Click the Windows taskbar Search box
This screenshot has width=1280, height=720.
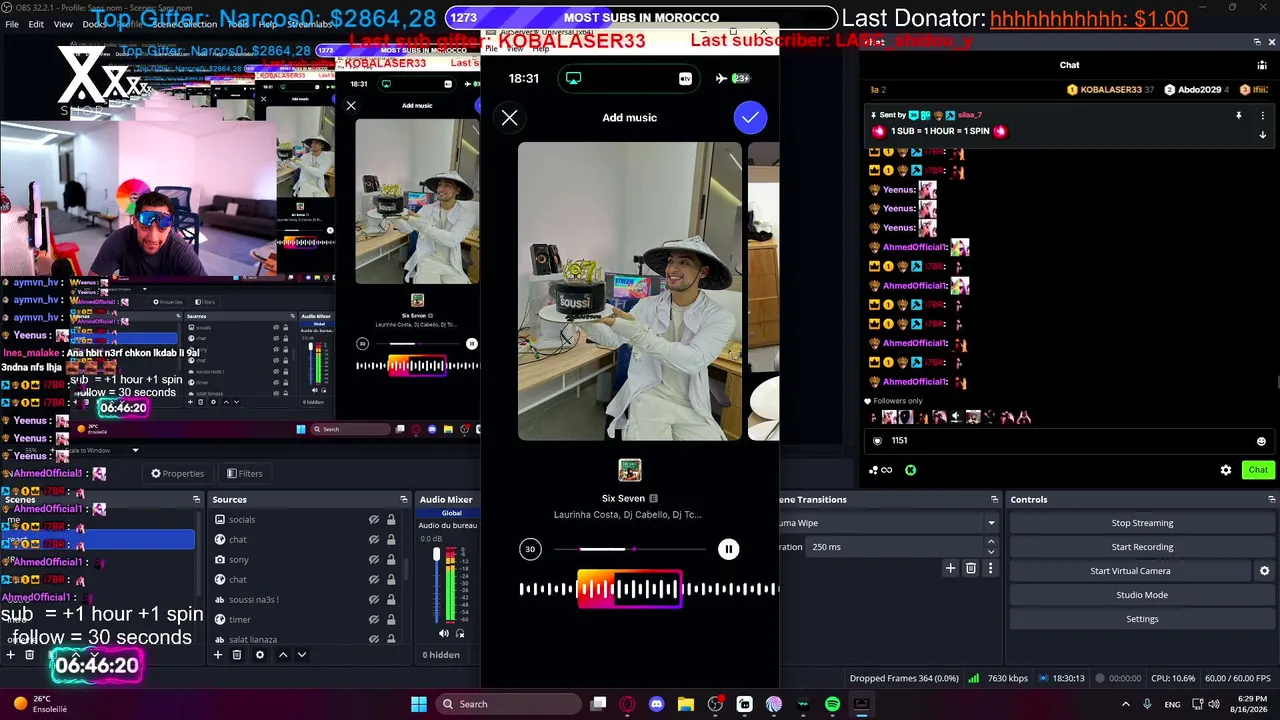508,704
